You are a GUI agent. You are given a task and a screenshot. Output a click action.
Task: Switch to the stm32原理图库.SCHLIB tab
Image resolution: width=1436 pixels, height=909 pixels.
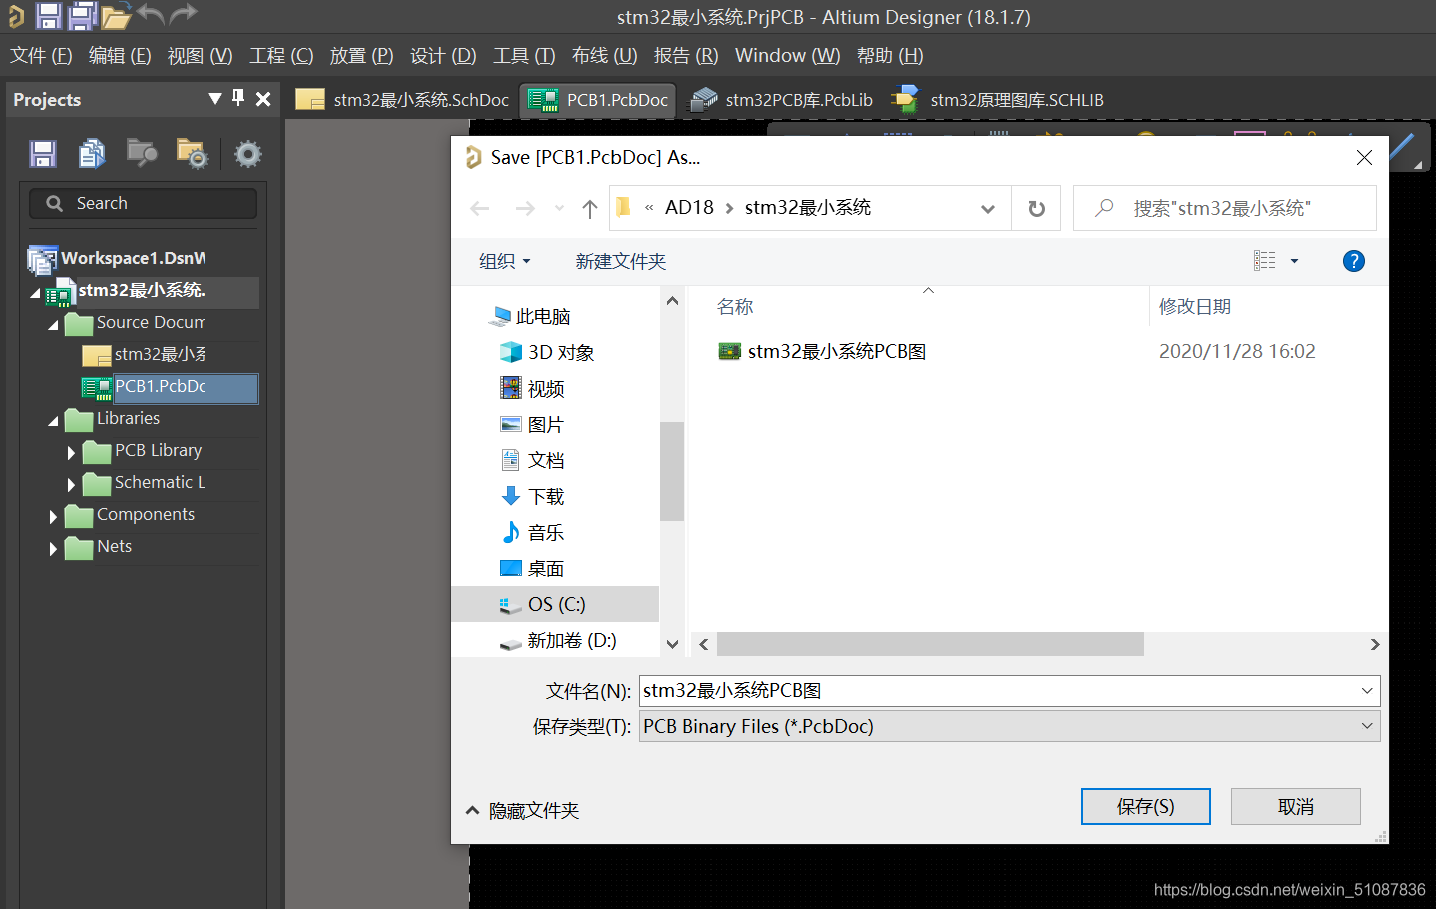pos(1017,99)
